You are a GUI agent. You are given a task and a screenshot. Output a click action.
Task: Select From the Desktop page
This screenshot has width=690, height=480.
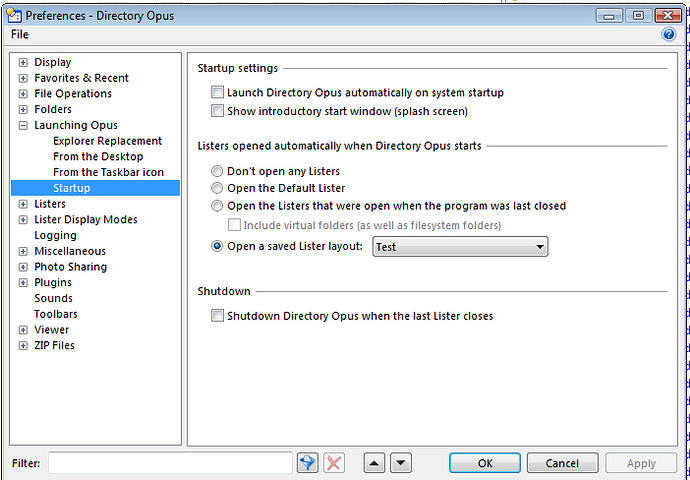point(98,157)
